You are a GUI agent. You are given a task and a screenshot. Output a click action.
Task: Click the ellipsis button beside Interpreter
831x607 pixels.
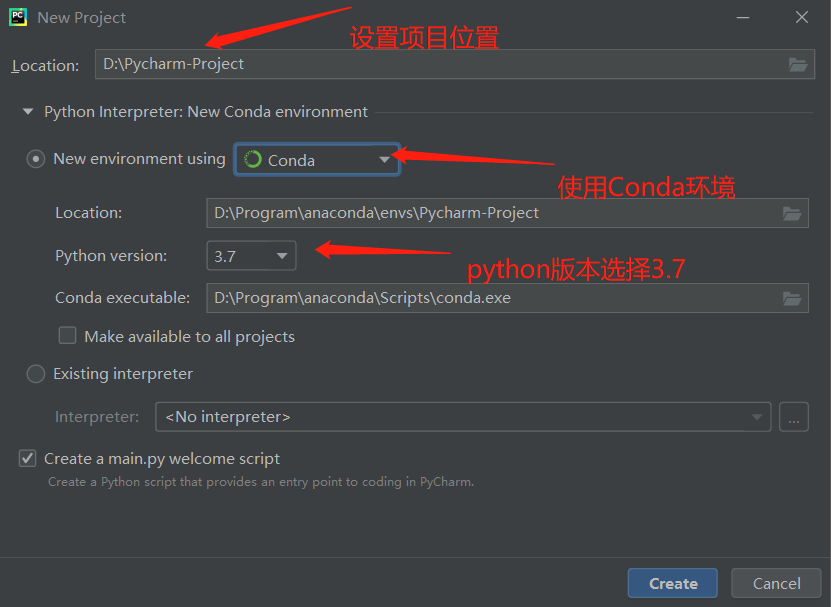pos(793,417)
